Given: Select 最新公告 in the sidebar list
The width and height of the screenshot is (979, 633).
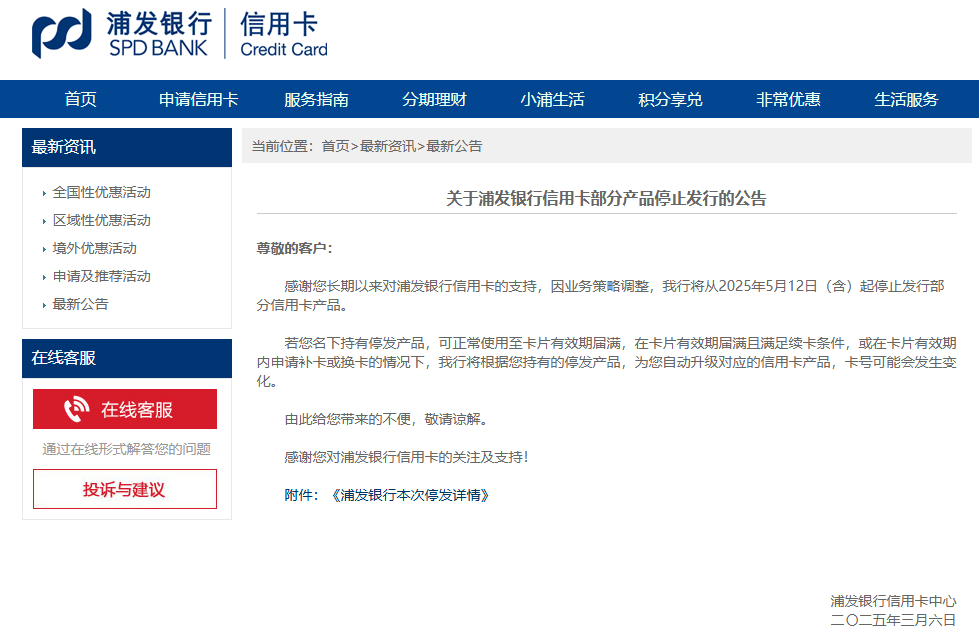Looking at the screenshot, I should [81, 304].
